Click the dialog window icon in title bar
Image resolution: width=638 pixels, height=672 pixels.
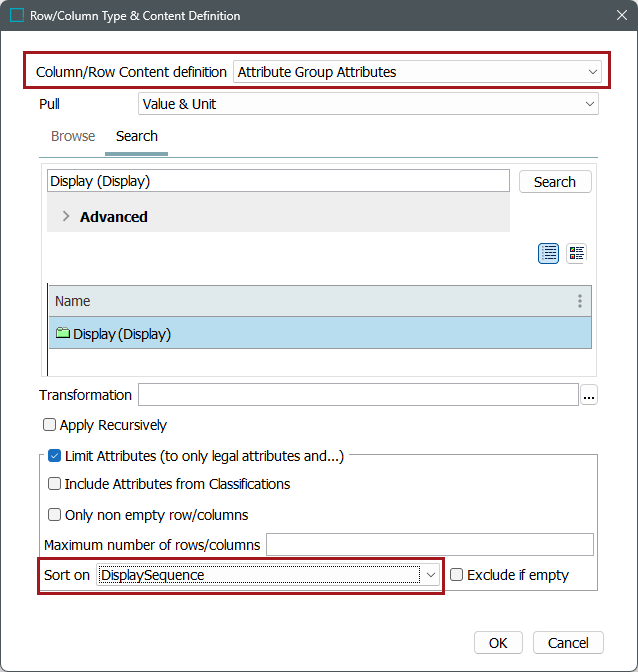[x=16, y=16]
